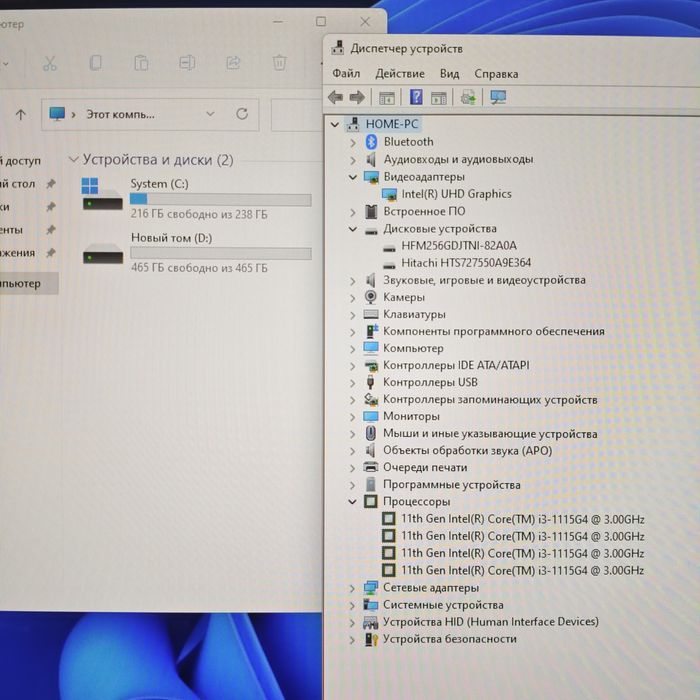Select the Мониторы display icon
Image resolution: width=700 pixels, height=700 pixels.
tap(371, 416)
